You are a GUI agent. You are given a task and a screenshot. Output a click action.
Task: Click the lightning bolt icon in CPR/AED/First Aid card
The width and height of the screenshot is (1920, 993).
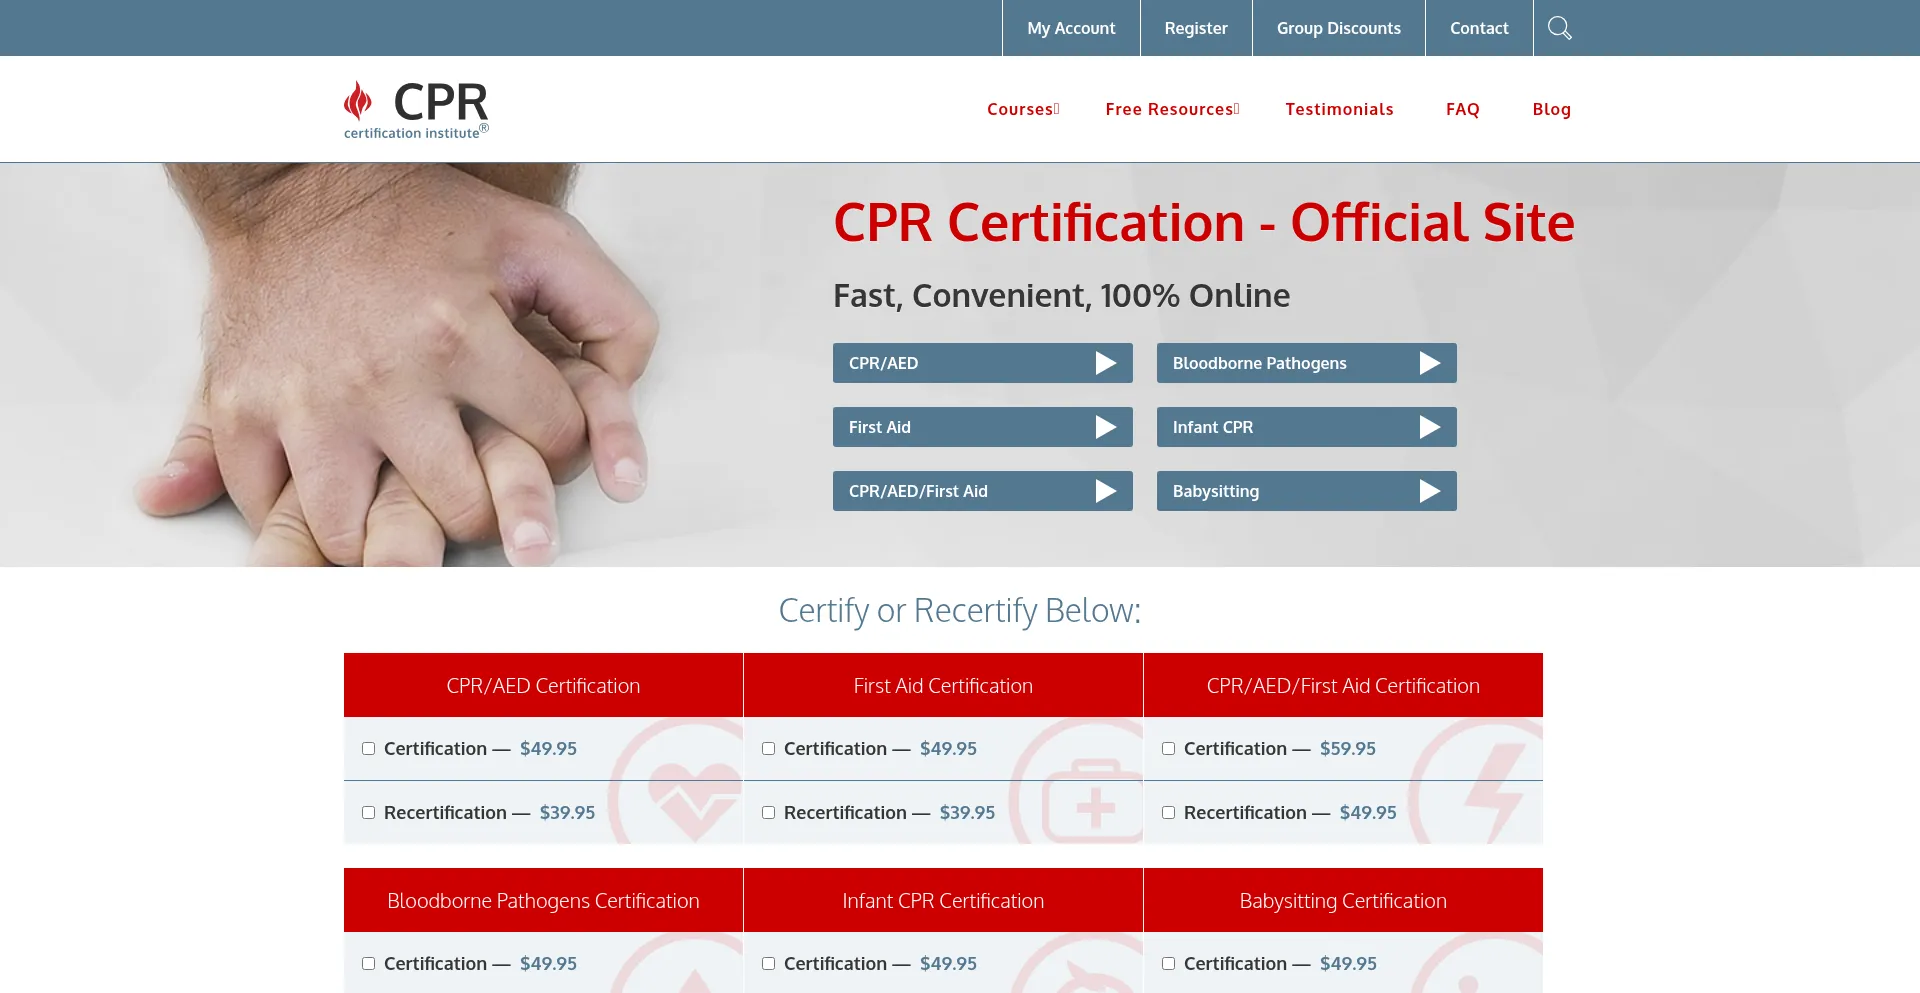tap(1494, 792)
